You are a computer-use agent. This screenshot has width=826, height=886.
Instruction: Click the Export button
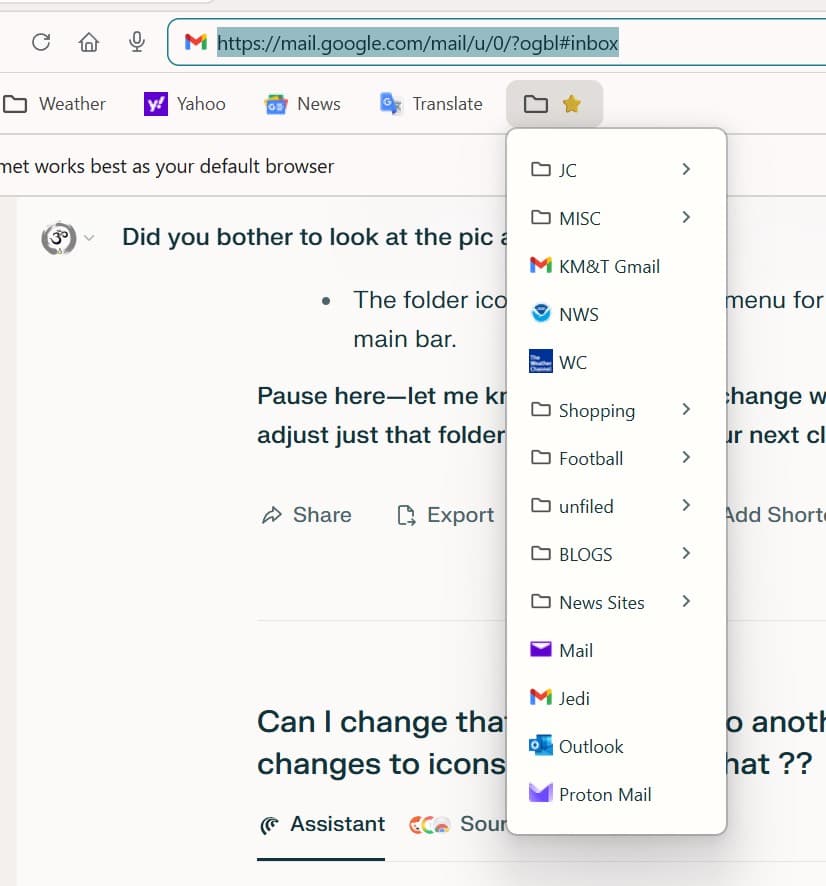445,515
